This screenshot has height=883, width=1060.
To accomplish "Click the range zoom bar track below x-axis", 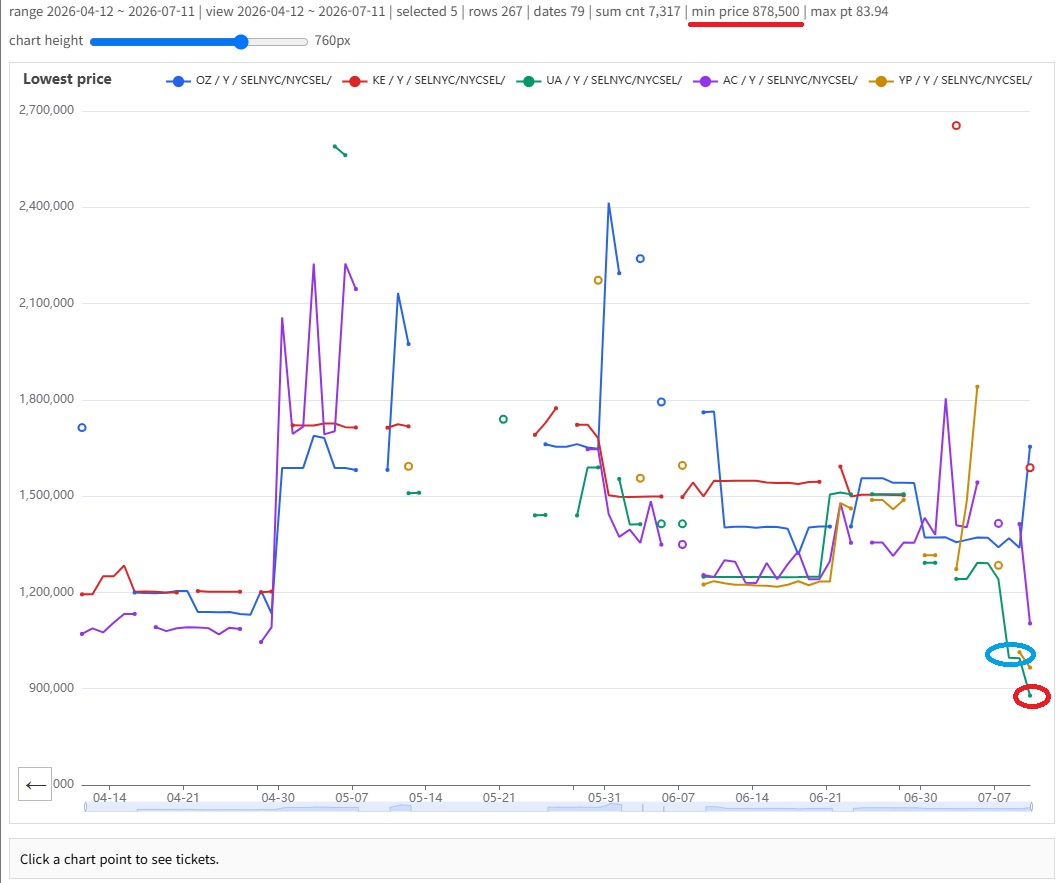I will [x=558, y=806].
